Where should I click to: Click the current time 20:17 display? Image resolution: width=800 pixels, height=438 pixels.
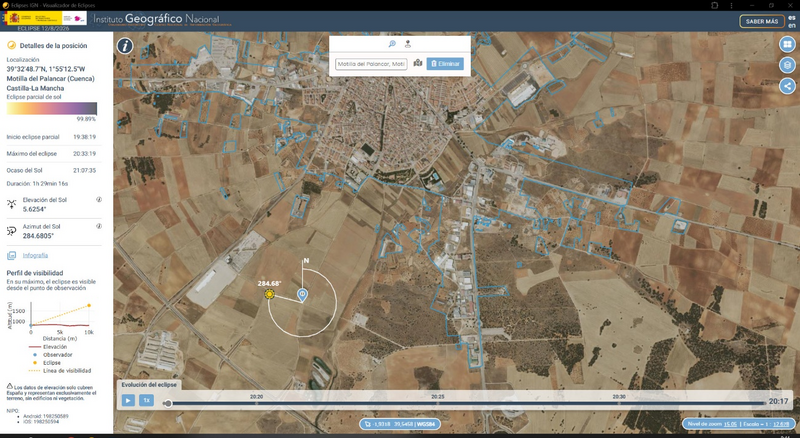(779, 401)
